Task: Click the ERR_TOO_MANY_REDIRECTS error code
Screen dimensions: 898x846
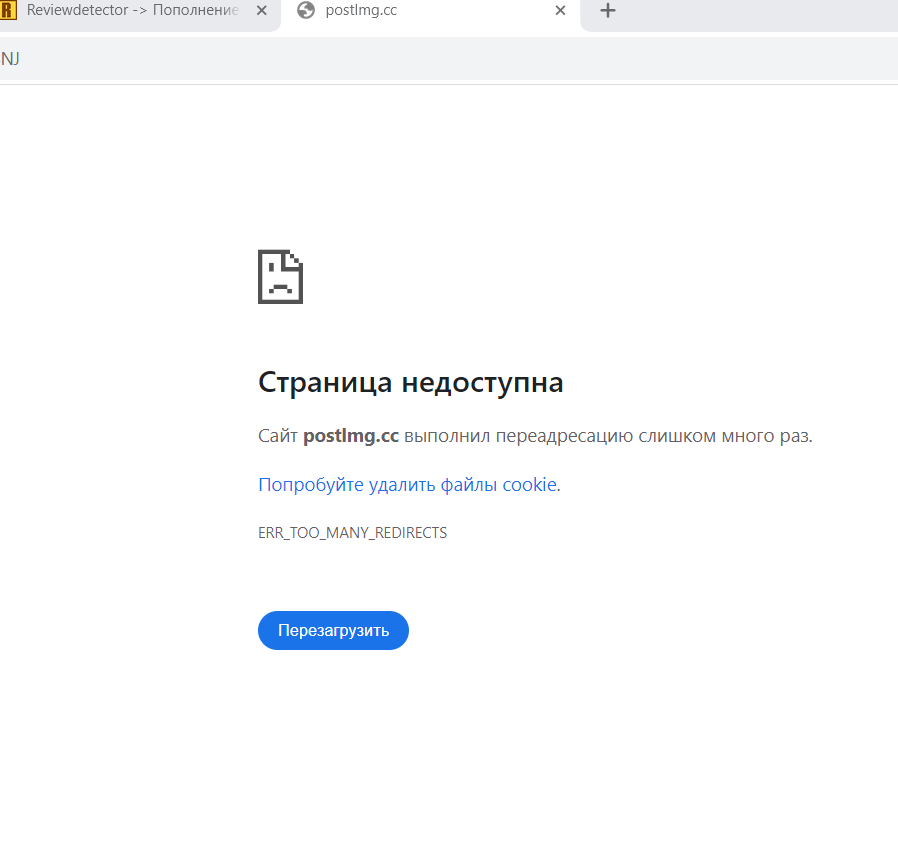Action: click(353, 533)
